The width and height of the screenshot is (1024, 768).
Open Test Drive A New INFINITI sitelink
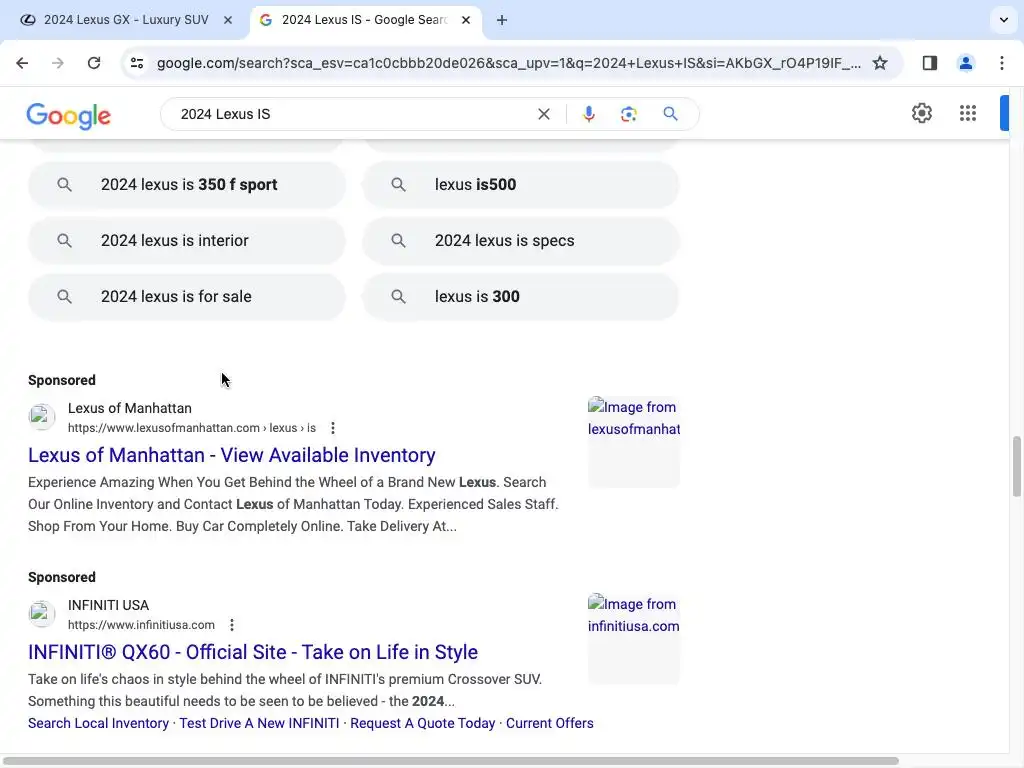coord(259,724)
